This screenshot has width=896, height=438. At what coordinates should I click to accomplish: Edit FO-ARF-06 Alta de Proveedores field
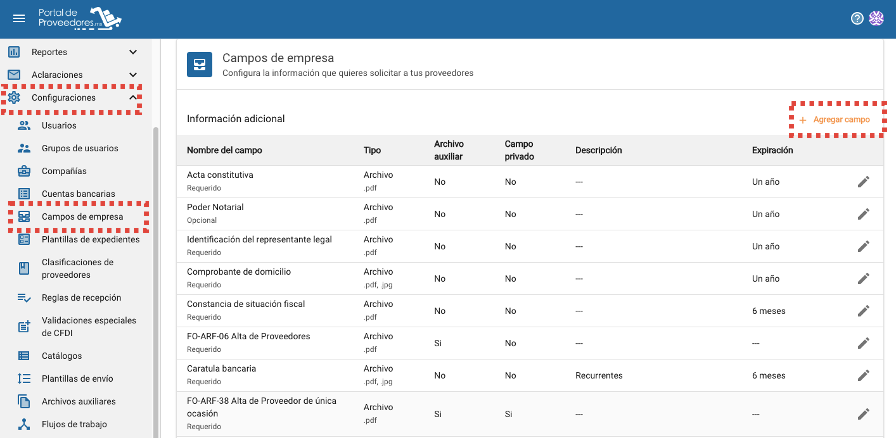click(863, 343)
